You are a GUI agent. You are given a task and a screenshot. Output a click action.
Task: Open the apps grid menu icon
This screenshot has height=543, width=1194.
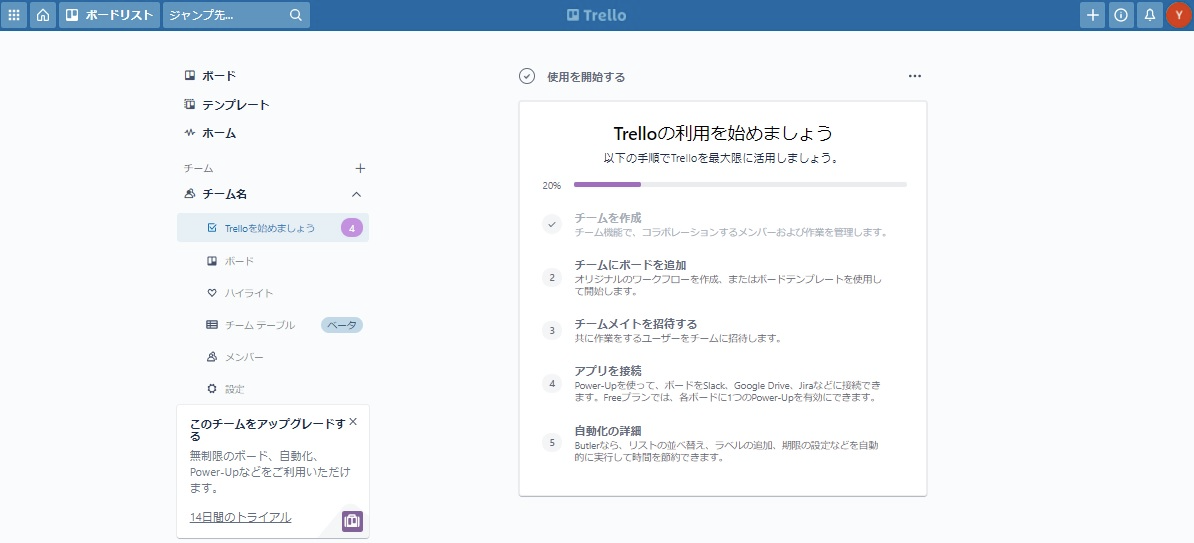point(14,15)
